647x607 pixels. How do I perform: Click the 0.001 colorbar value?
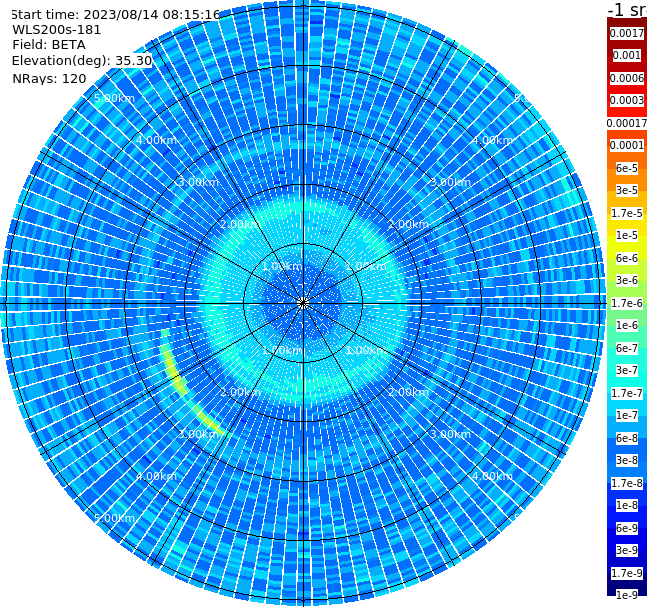[627, 55]
